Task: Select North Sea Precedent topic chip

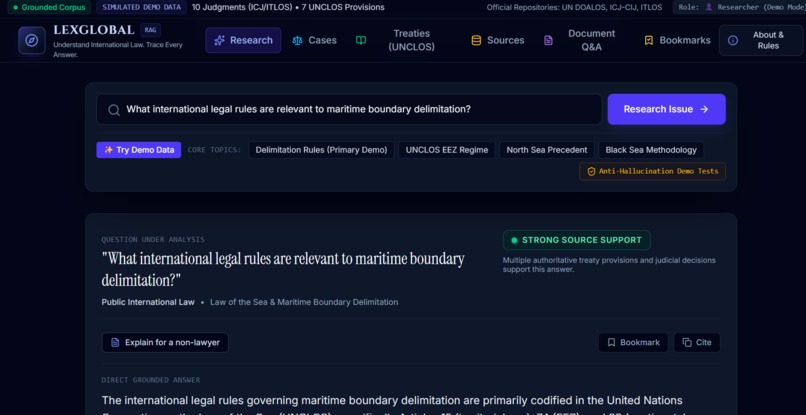Action: [546, 150]
